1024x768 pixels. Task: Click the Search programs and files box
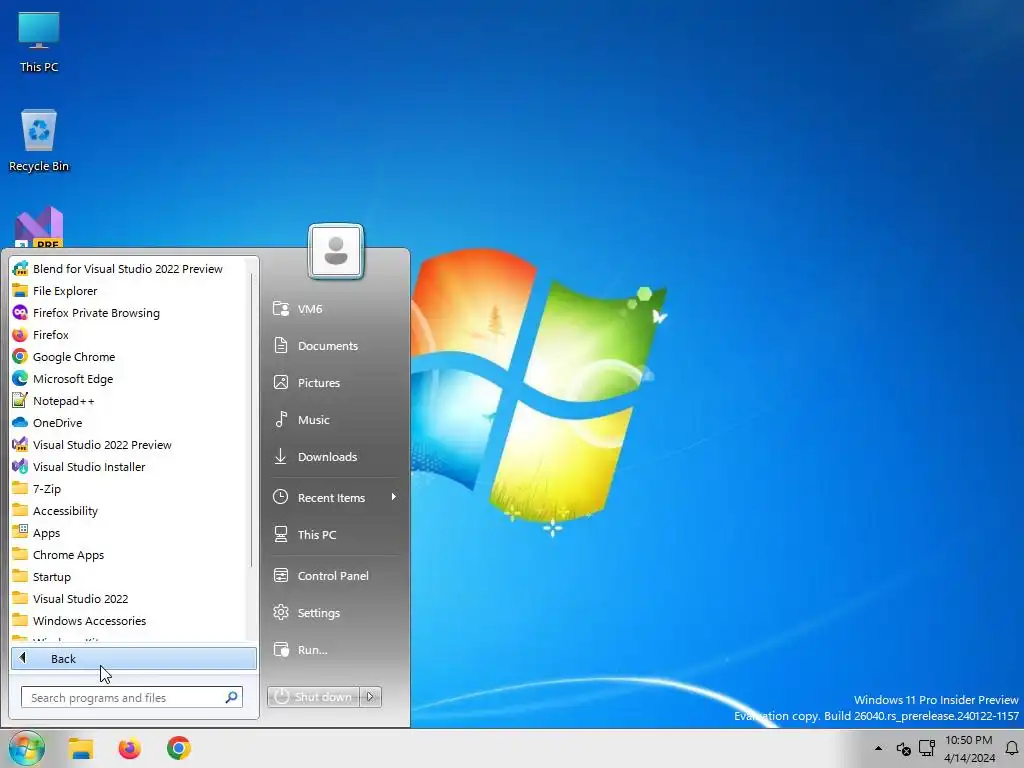pos(132,697)
